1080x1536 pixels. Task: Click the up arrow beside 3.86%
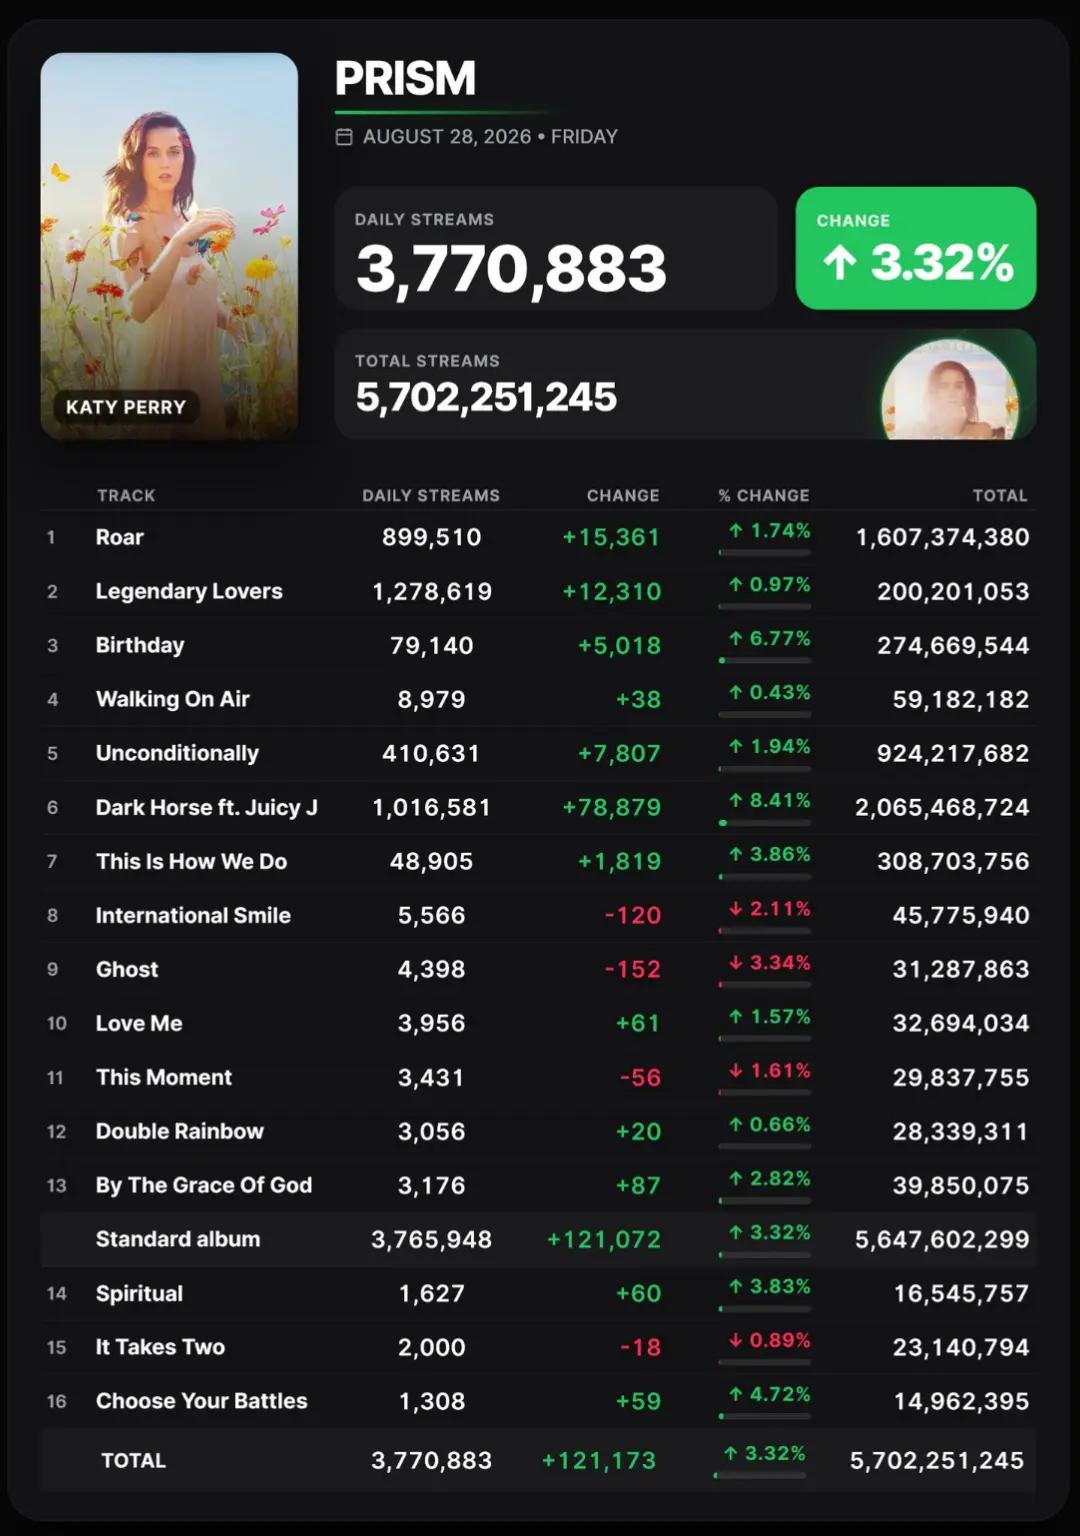(736, 854)
